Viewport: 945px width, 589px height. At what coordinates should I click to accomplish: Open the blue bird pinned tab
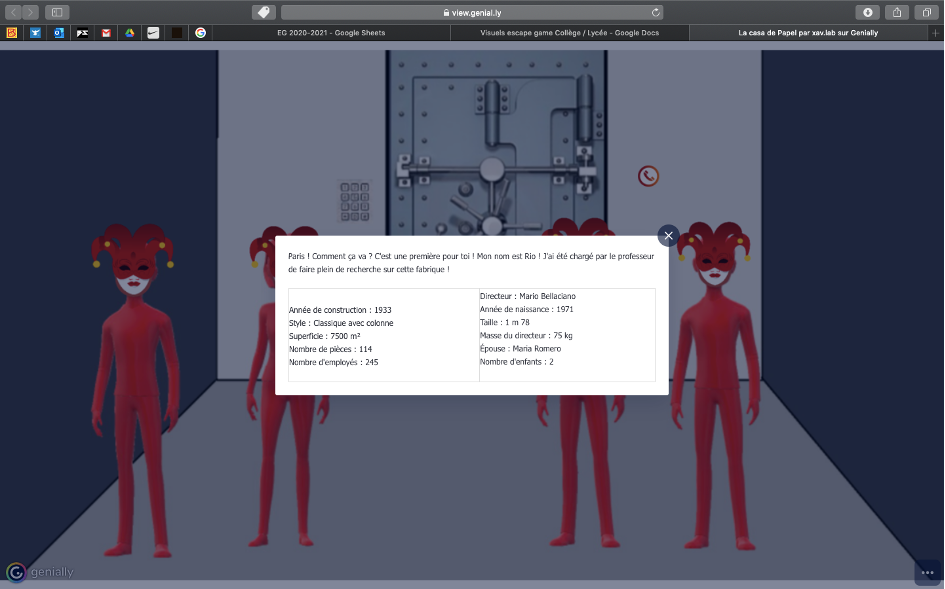point(36,33)
